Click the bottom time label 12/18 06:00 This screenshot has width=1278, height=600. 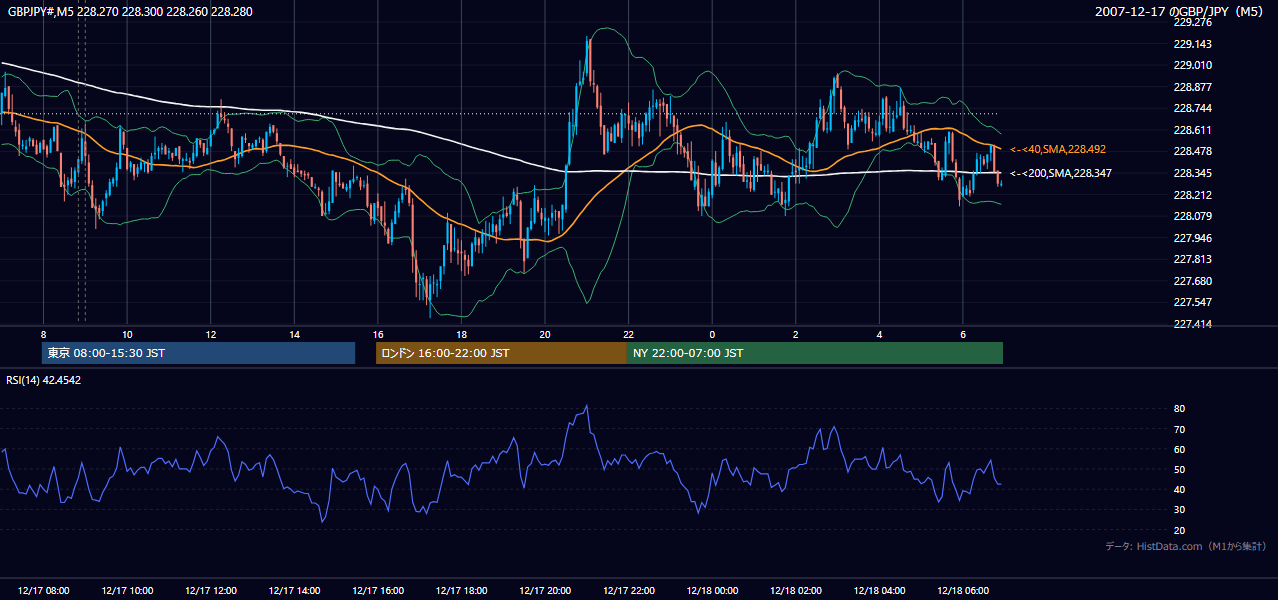[x=963, y=591]
